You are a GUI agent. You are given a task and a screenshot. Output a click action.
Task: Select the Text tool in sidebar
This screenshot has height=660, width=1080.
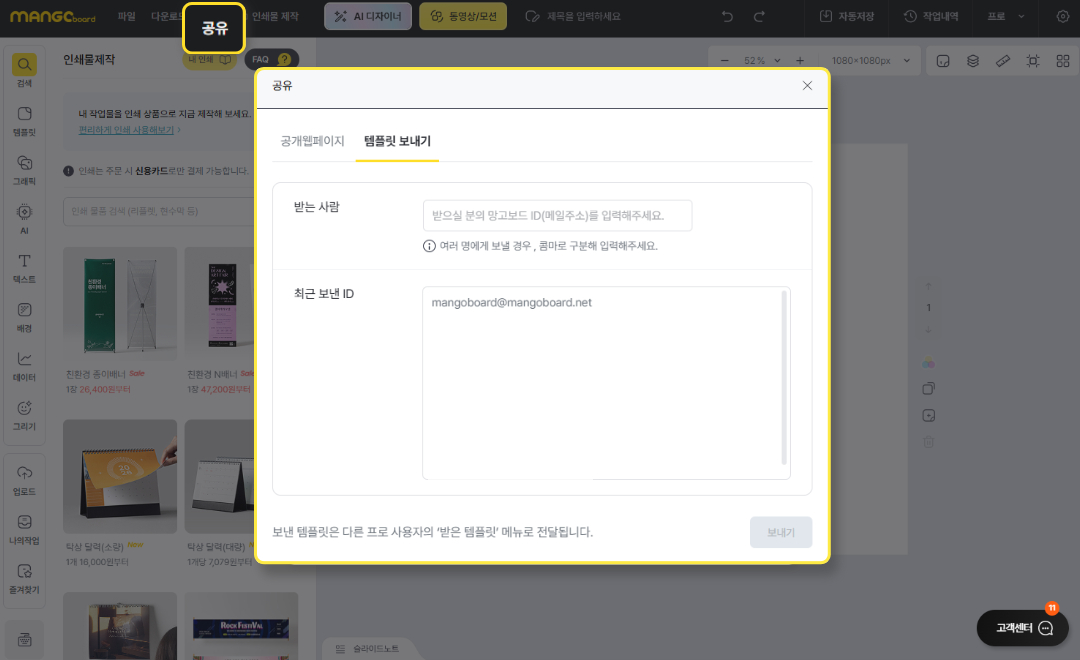pos(25,265)
